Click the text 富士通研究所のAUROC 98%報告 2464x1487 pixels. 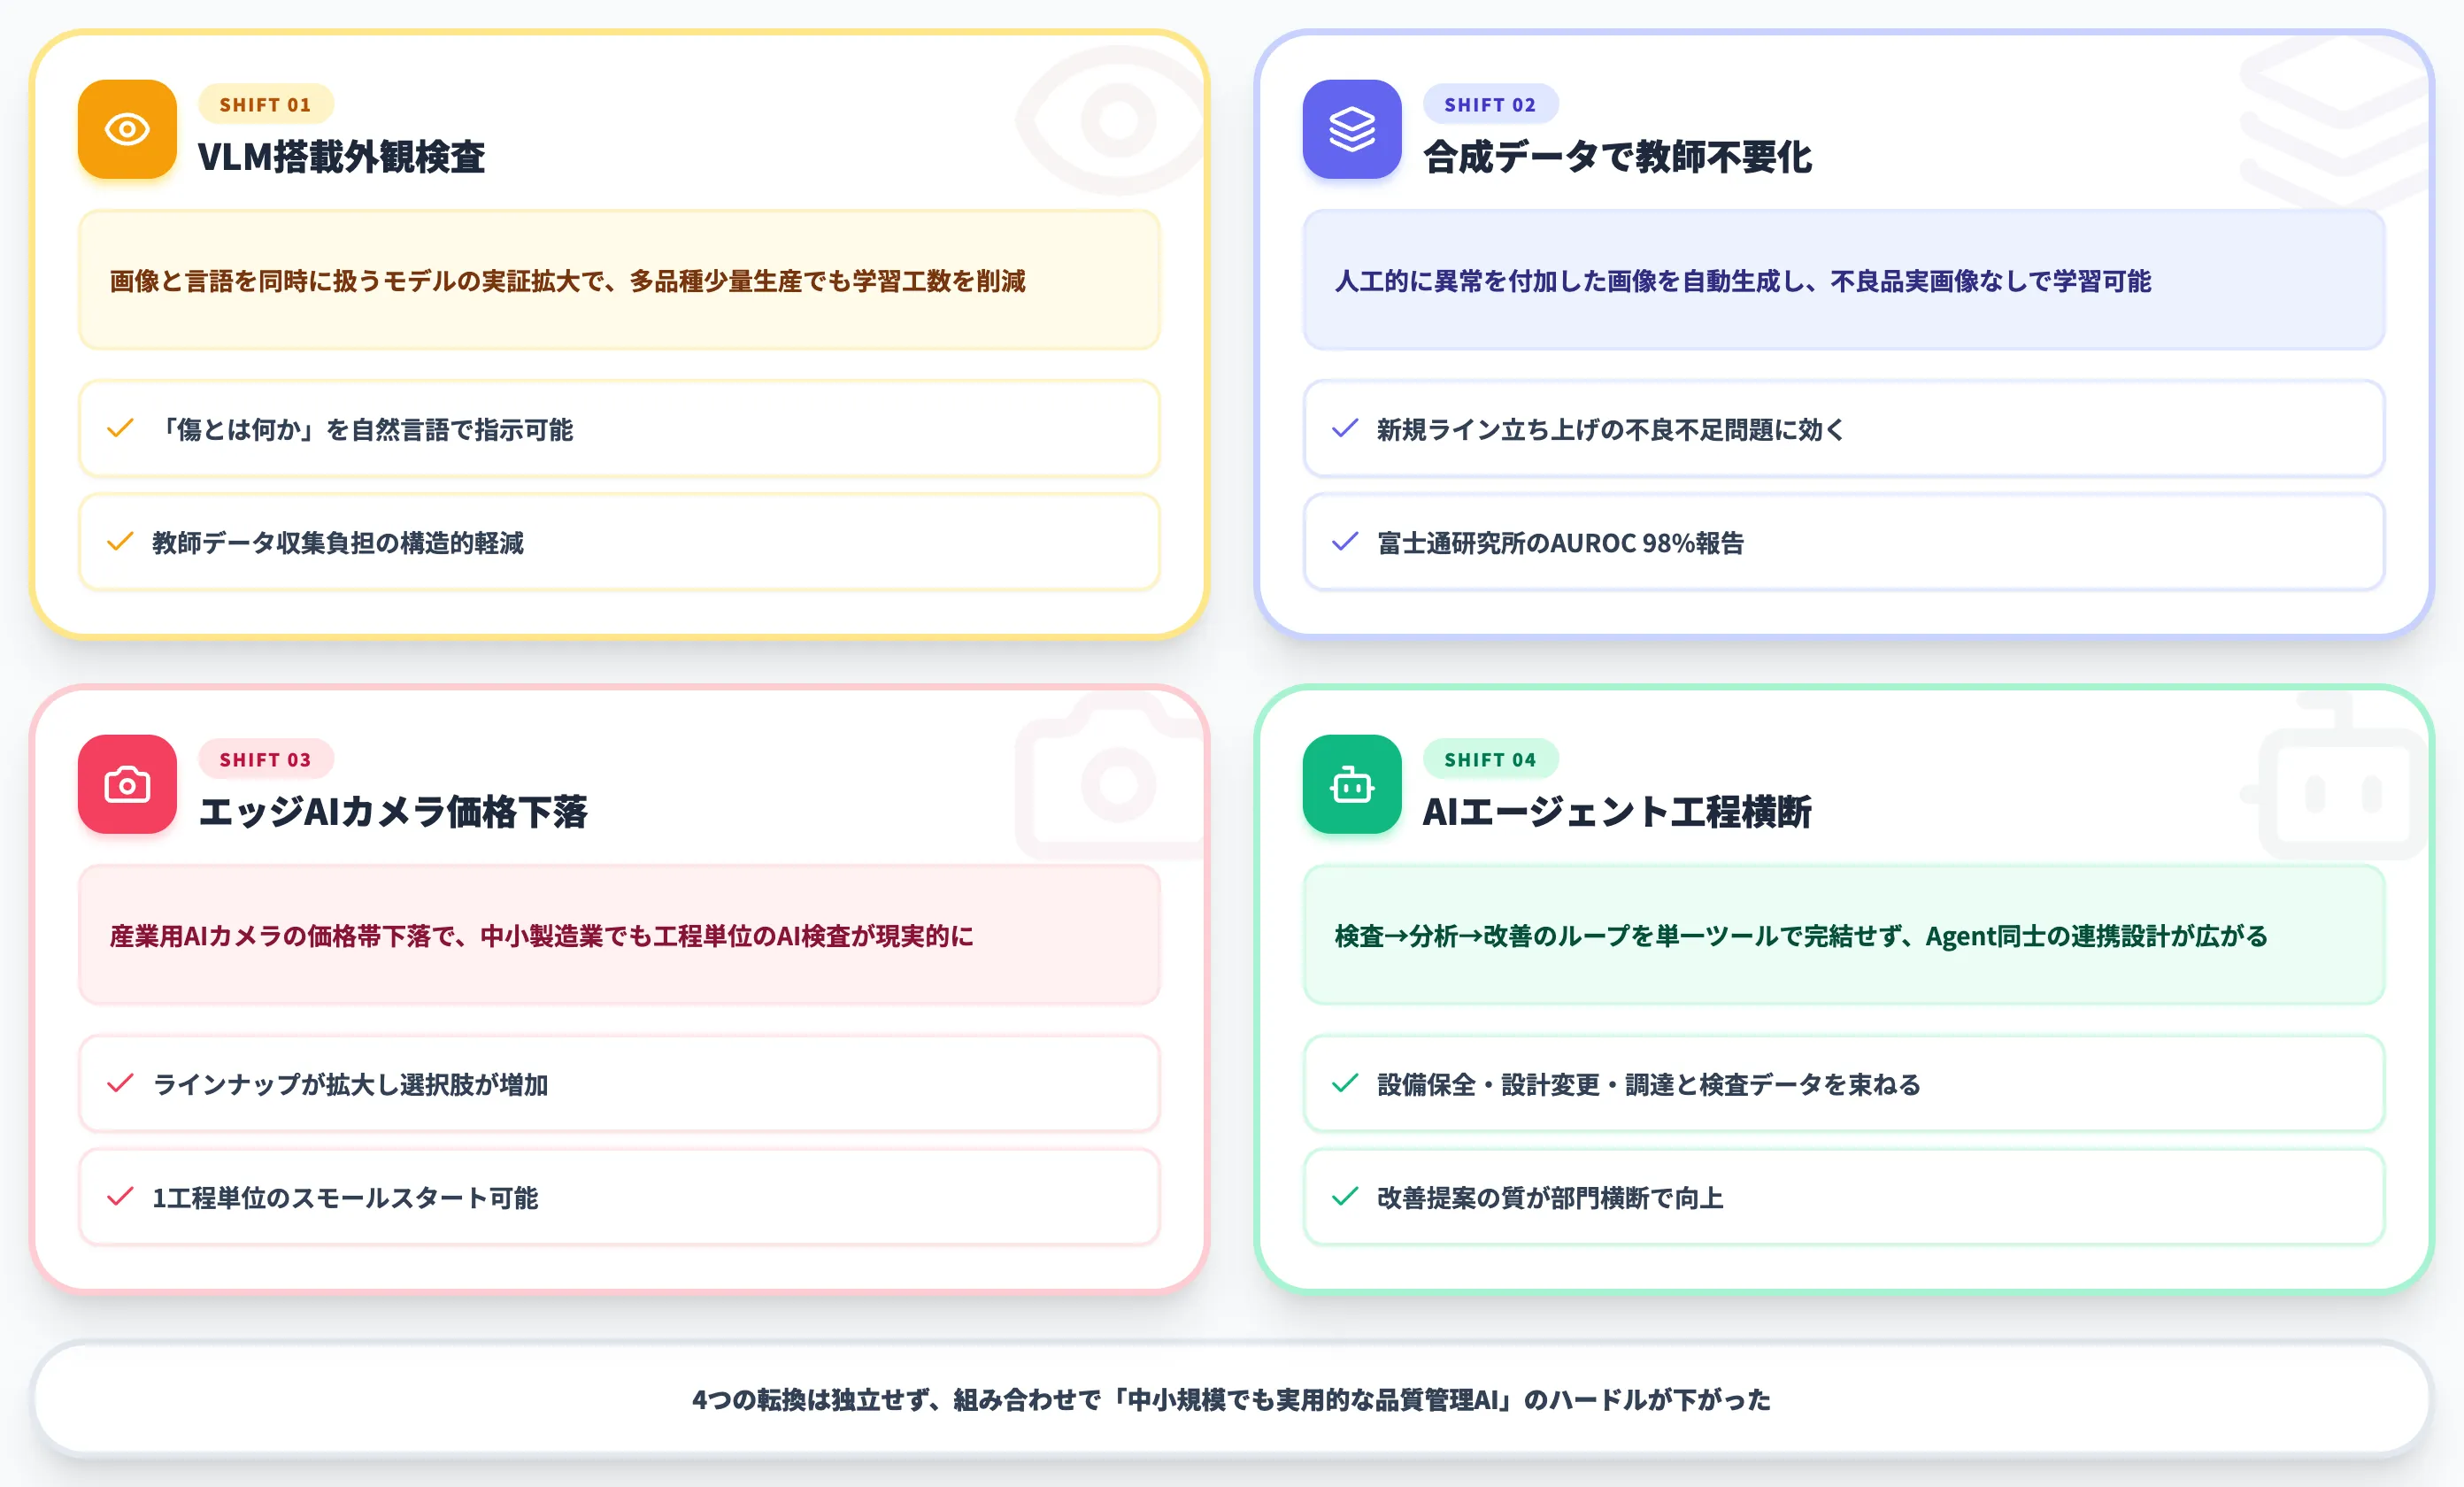click(1560, 543)
